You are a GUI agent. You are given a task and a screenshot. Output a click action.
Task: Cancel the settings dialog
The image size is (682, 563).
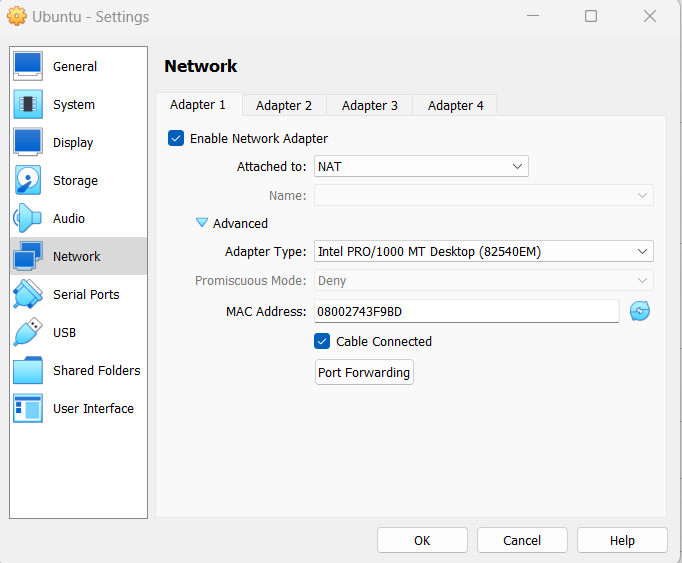point(522,540)
